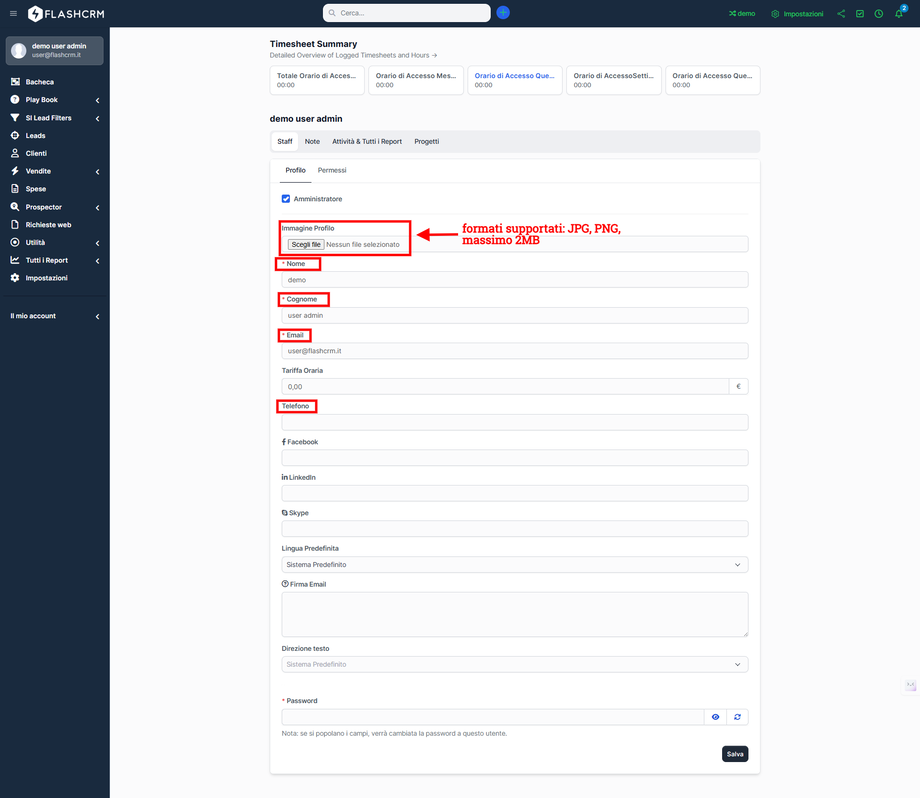Screen dimensions: 920x798
Task: Click the Facebook input field
Action: tap(515, 458)
